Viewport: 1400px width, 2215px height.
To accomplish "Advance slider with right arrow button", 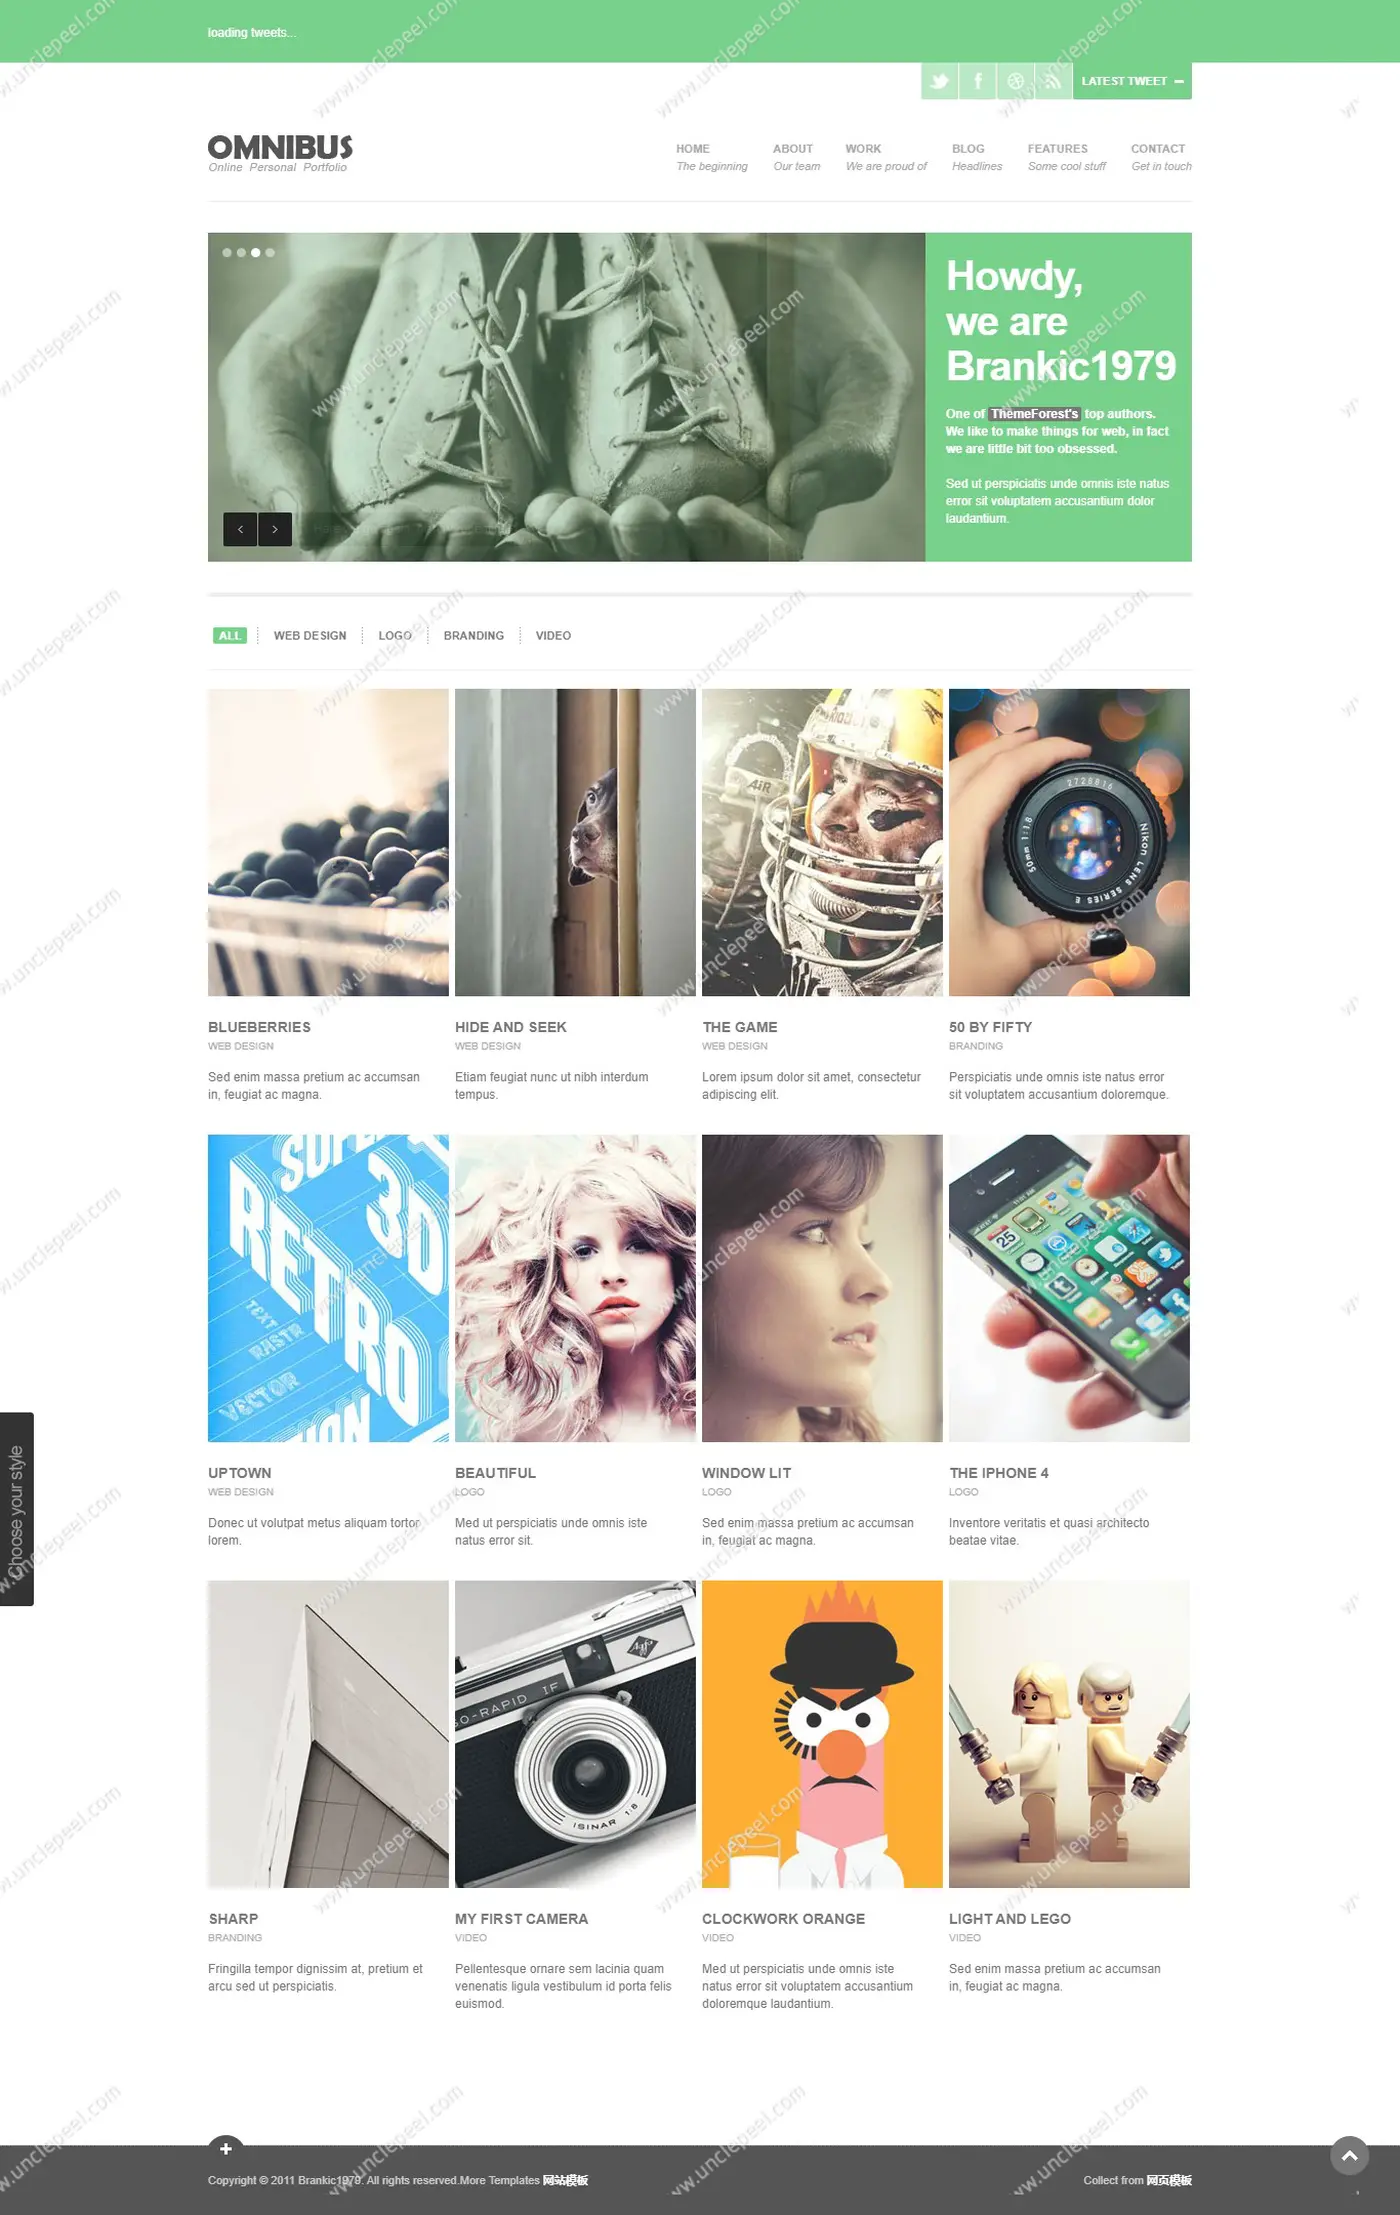I will (275, 529).
